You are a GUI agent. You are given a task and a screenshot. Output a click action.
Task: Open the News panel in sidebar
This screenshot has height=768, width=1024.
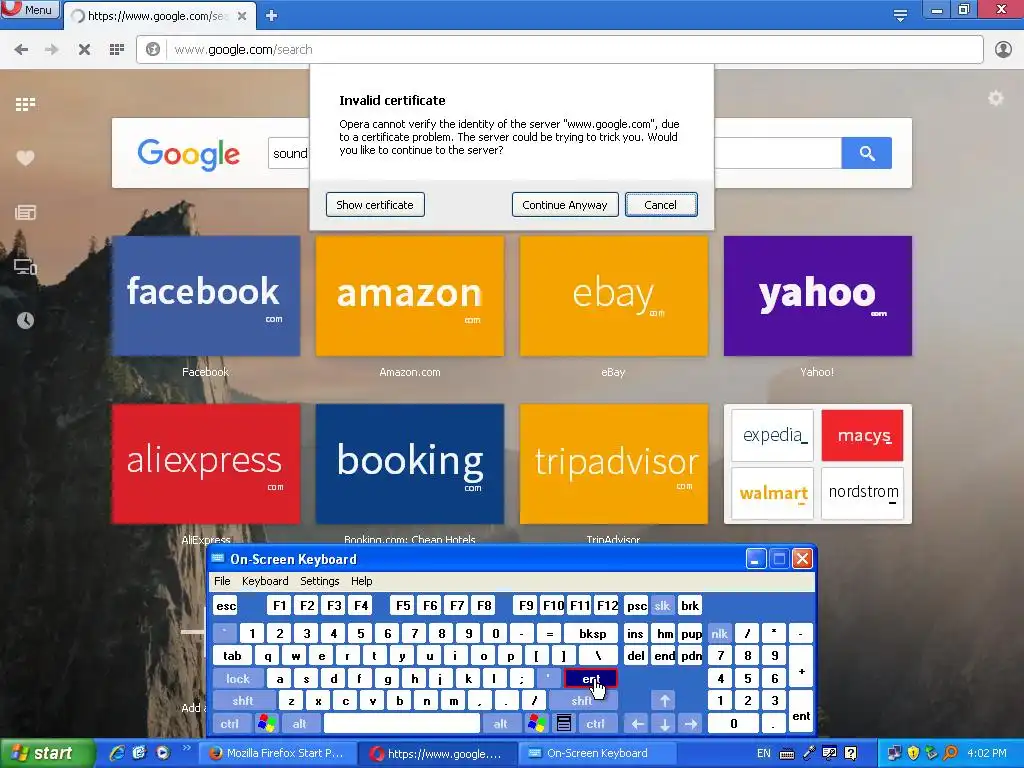[x=25, y=212]
